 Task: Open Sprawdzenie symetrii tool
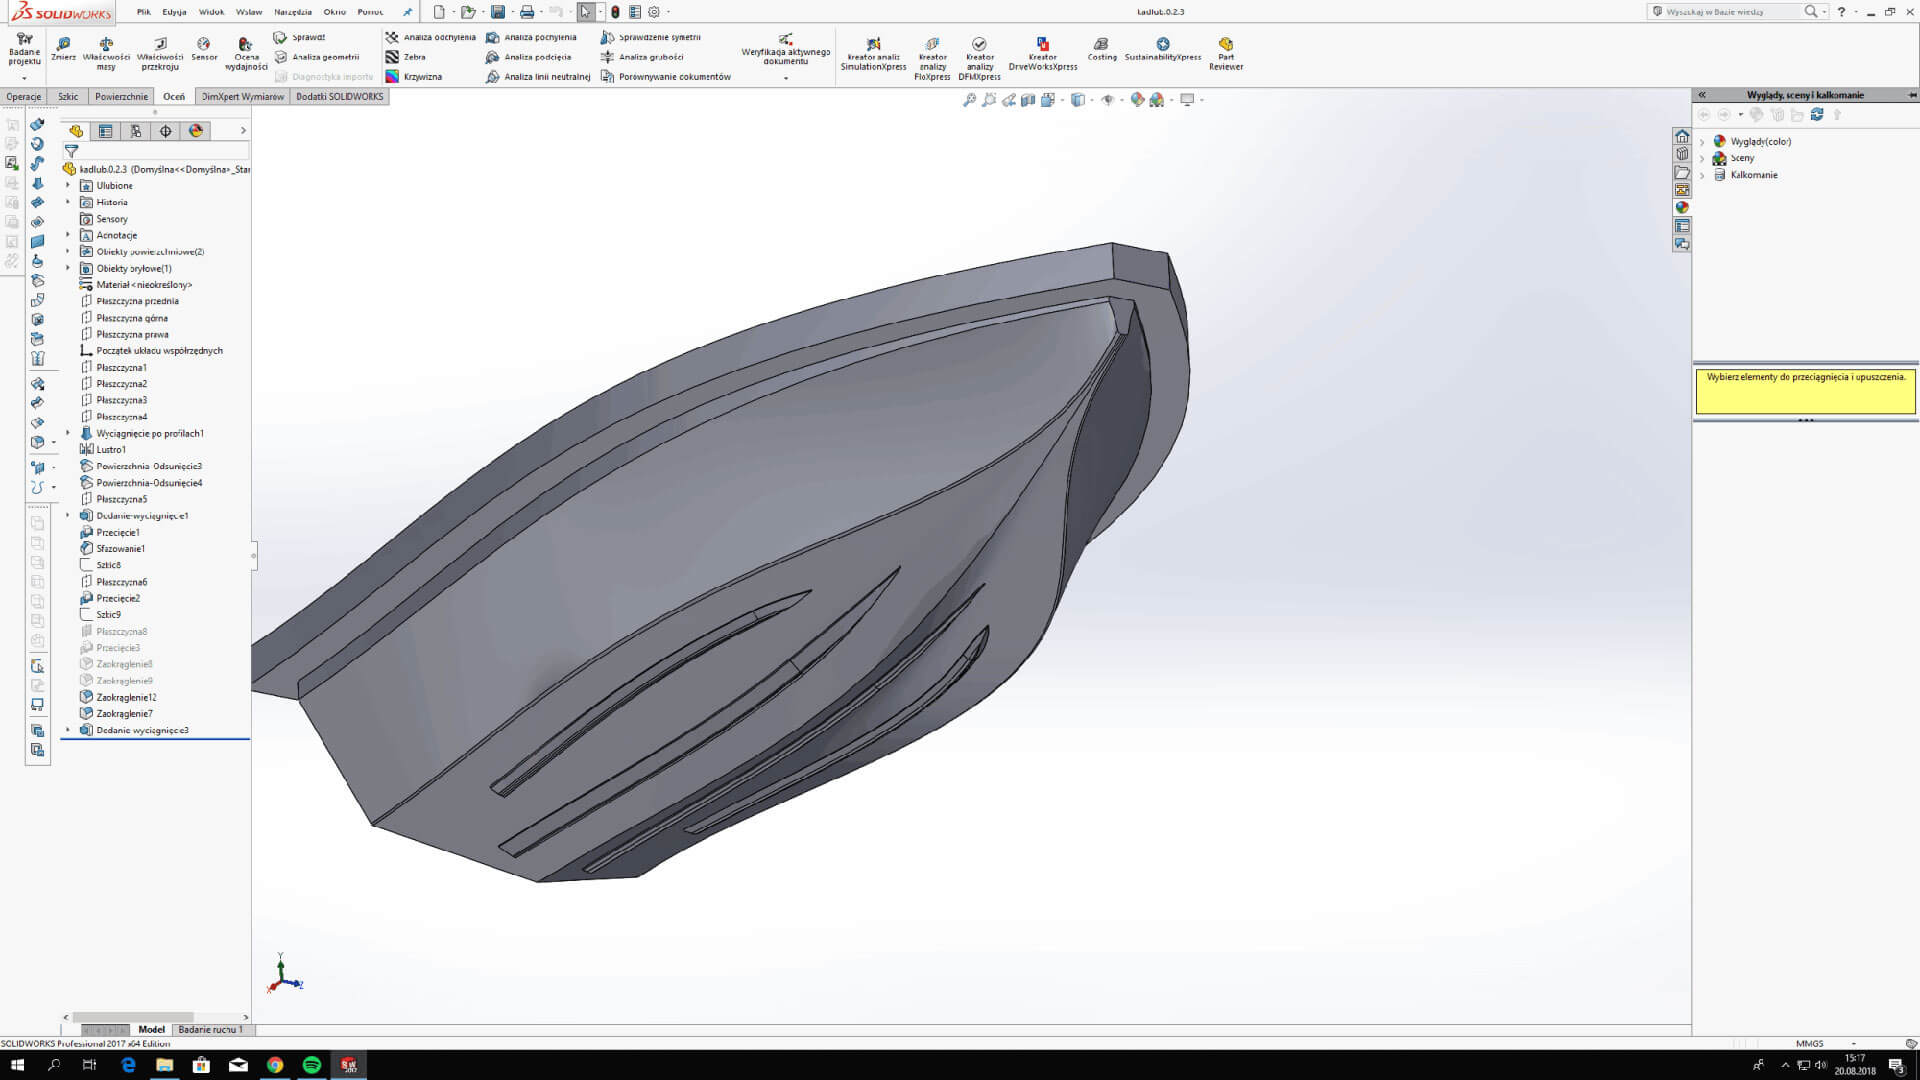click(x=651, y=37)
